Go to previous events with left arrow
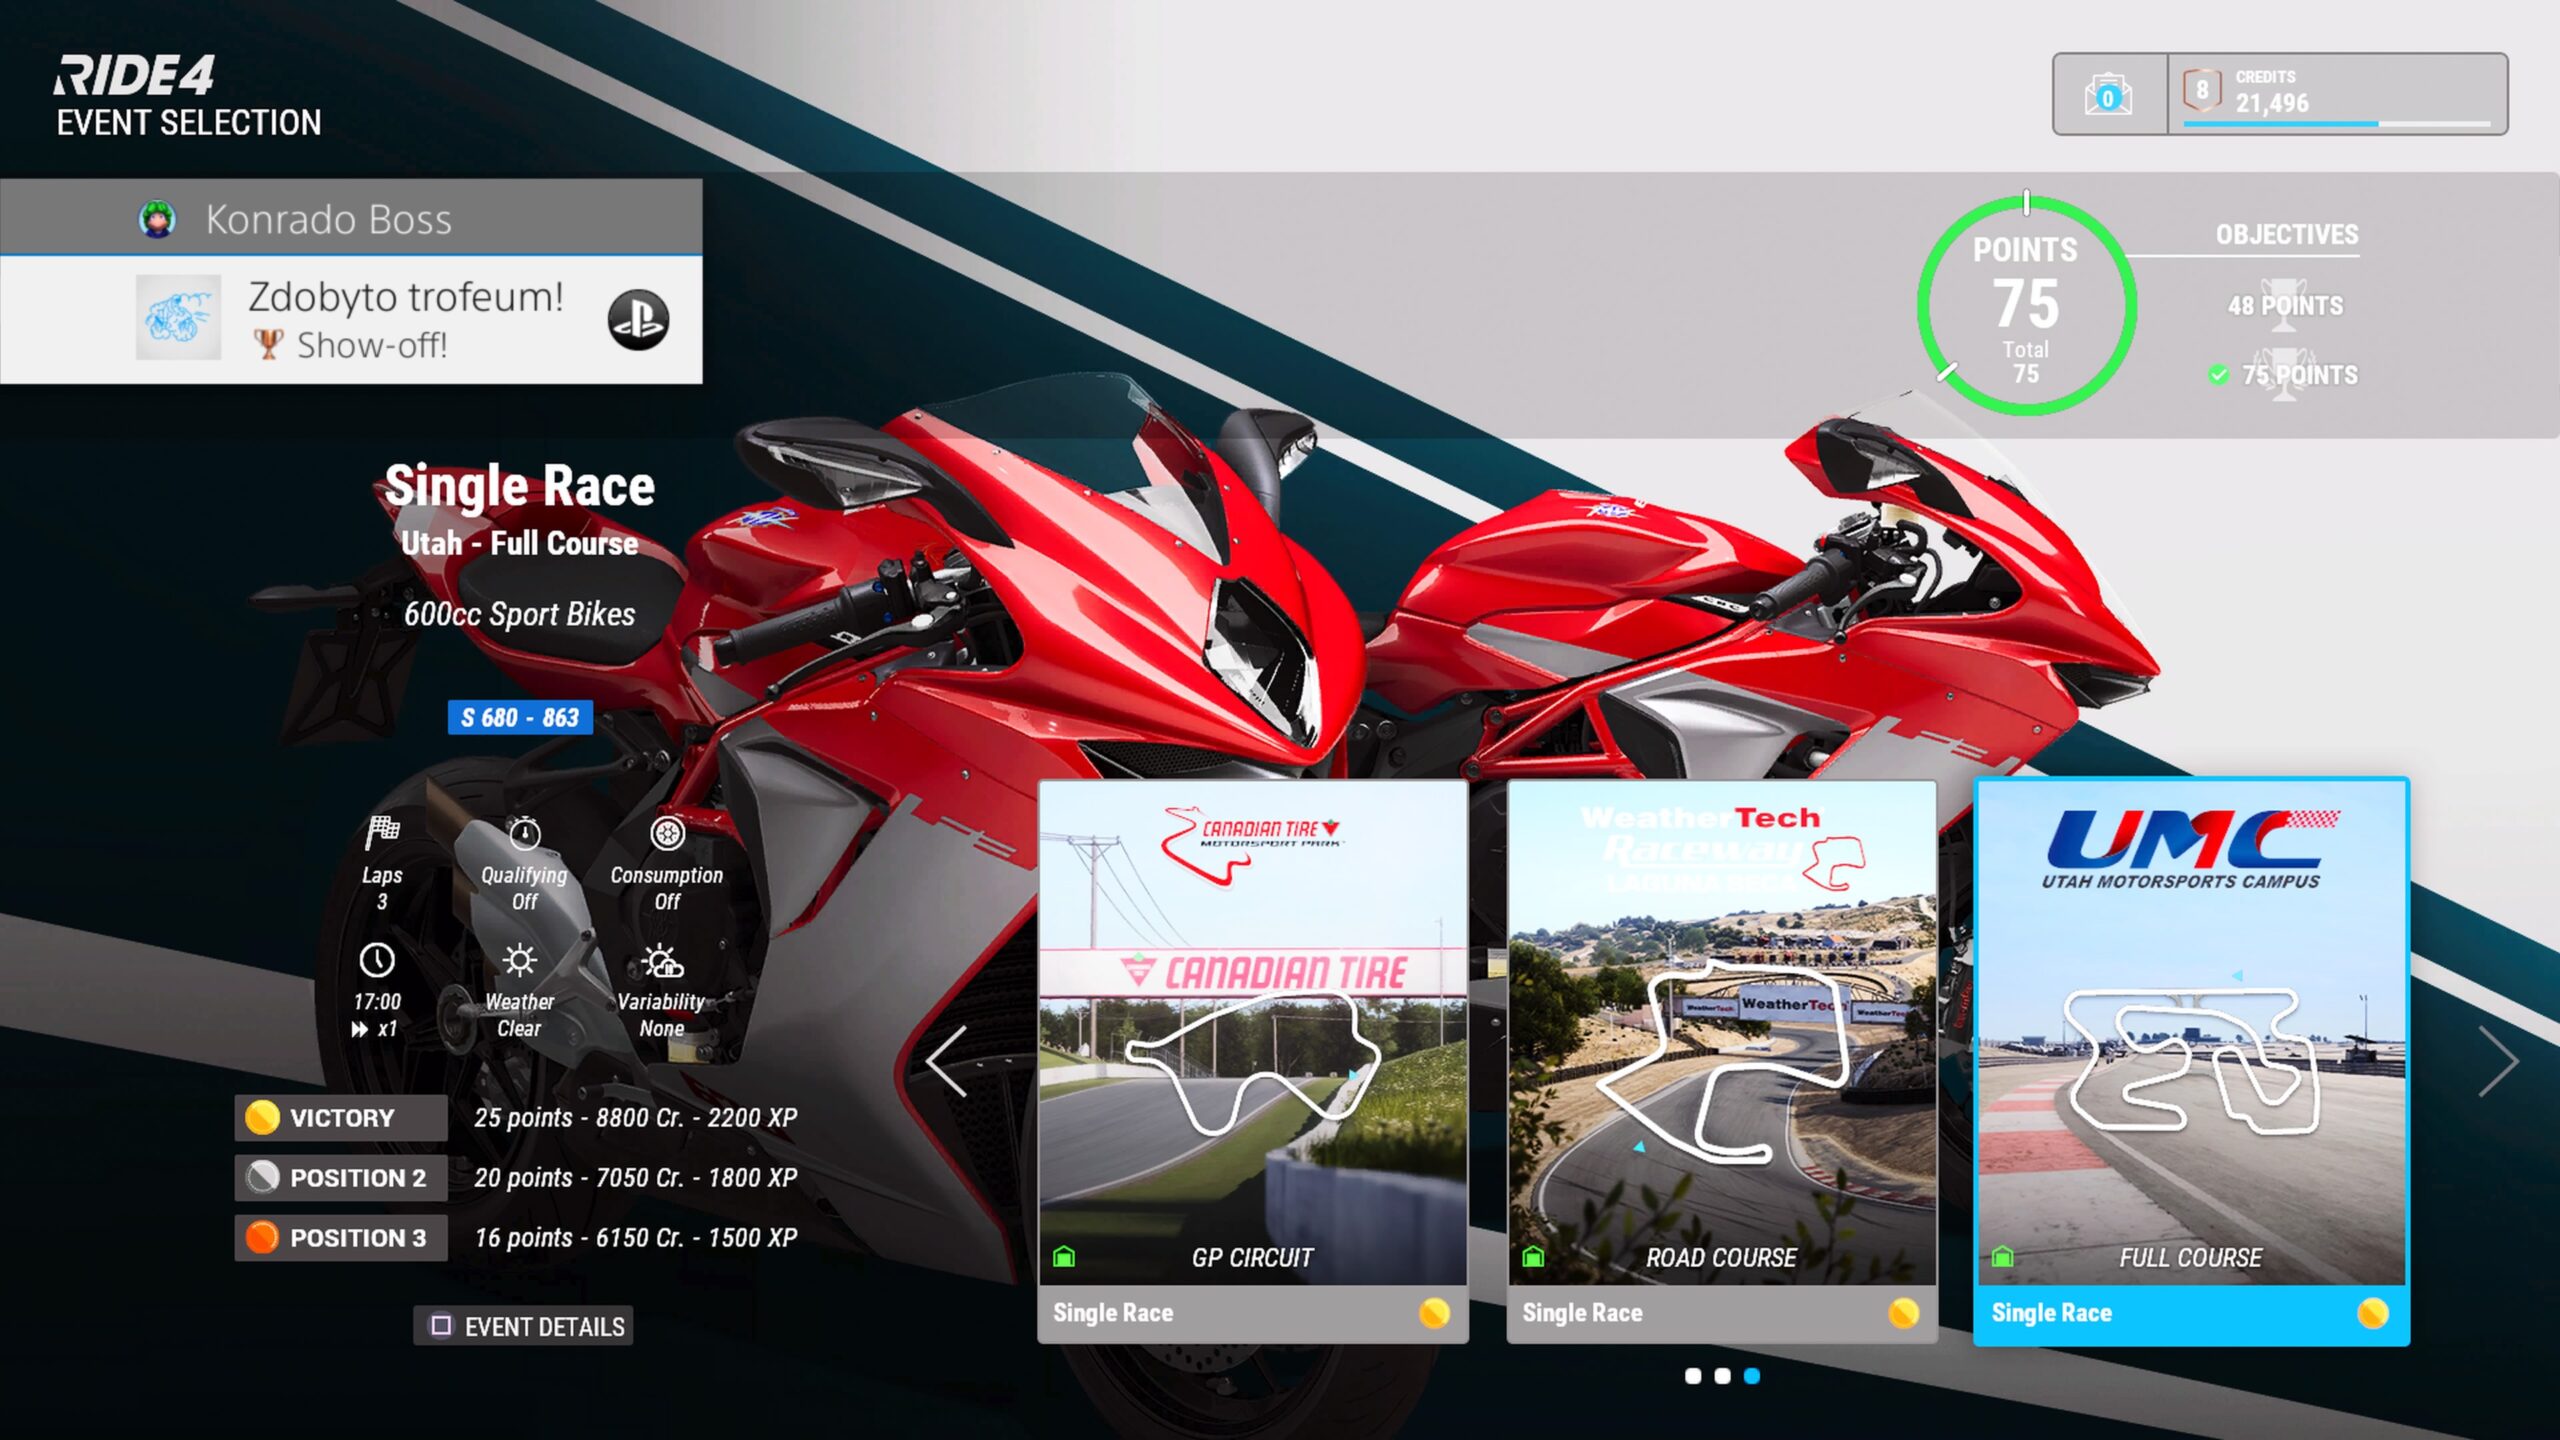The image size is (2560, 1440). (948, 1061)
